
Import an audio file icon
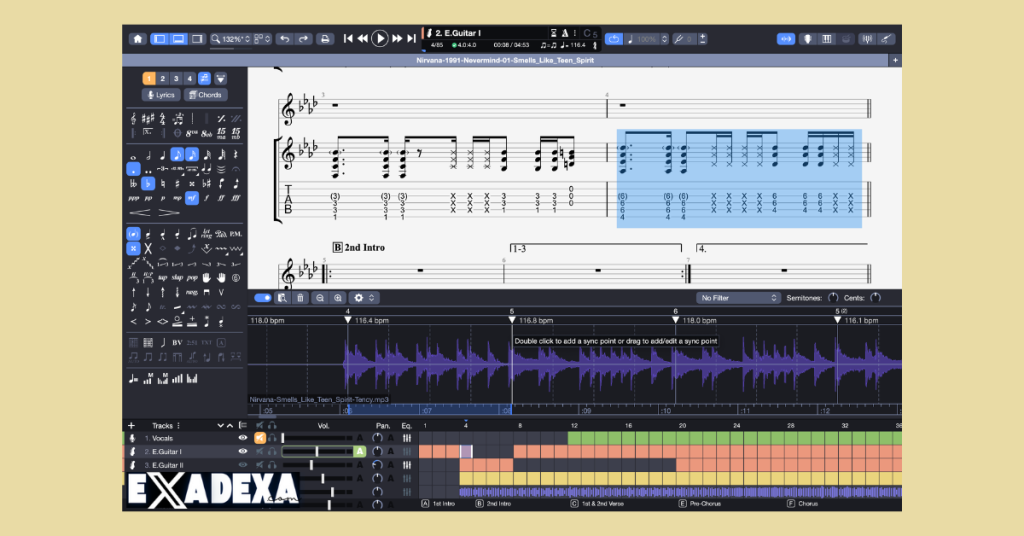(282, 298)
